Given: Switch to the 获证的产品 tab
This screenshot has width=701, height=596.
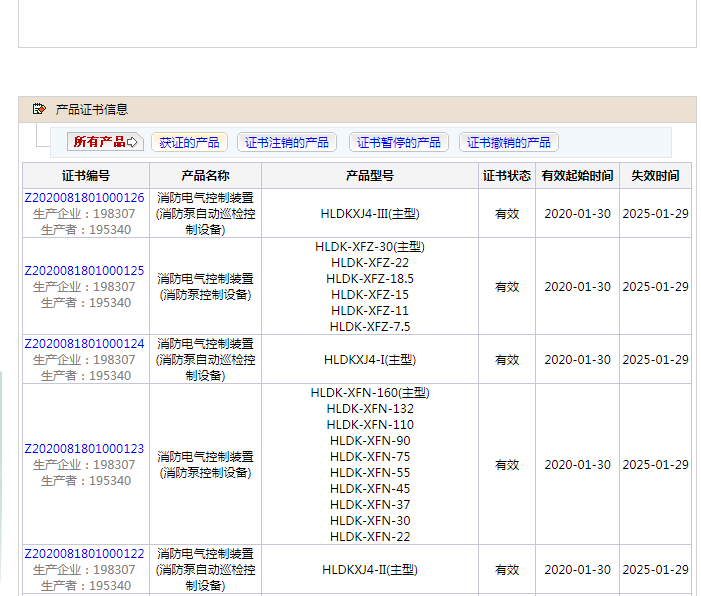Looking at the screenshot, I should 189,142.
